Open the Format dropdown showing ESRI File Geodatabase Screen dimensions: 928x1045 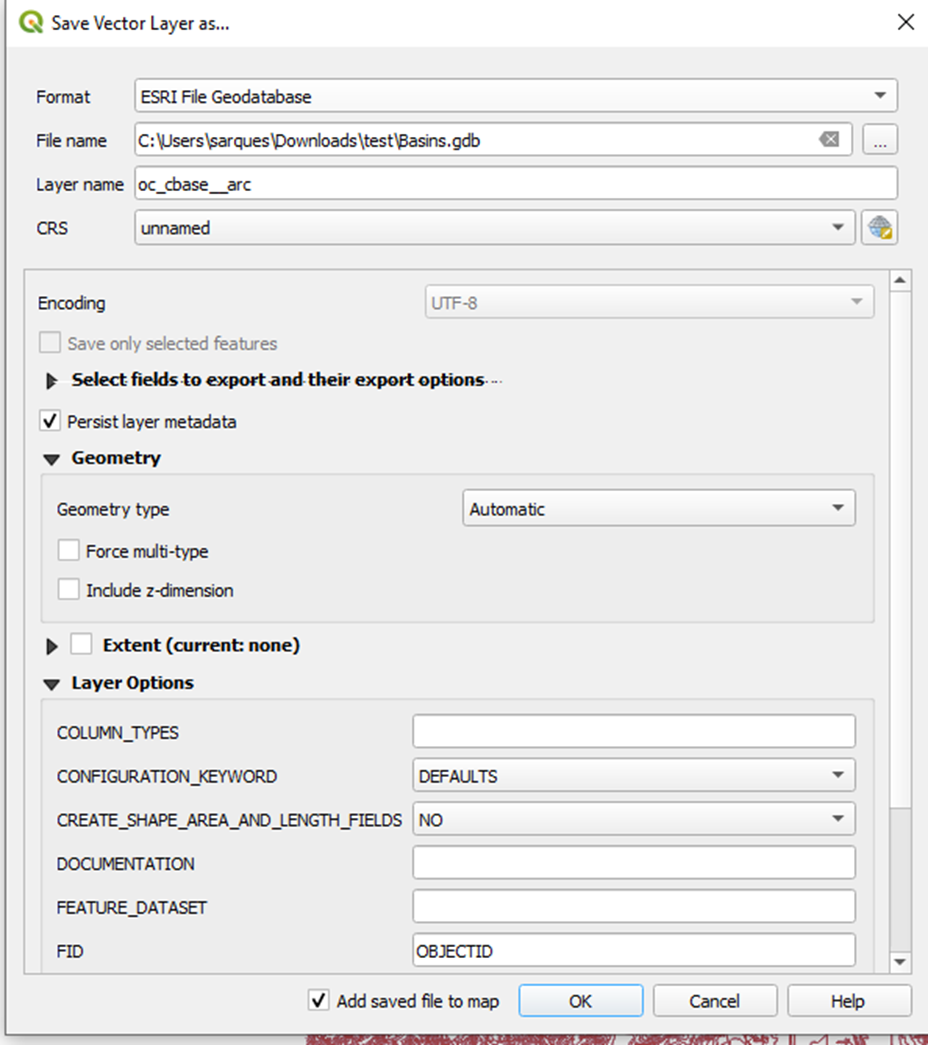pos(516,96)
